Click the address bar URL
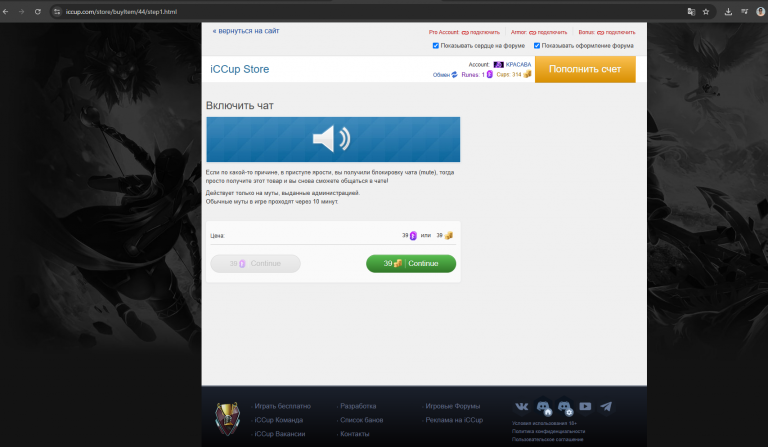Image resolution: width=768 pixels, height=447 pixels. tap(121, 12)
